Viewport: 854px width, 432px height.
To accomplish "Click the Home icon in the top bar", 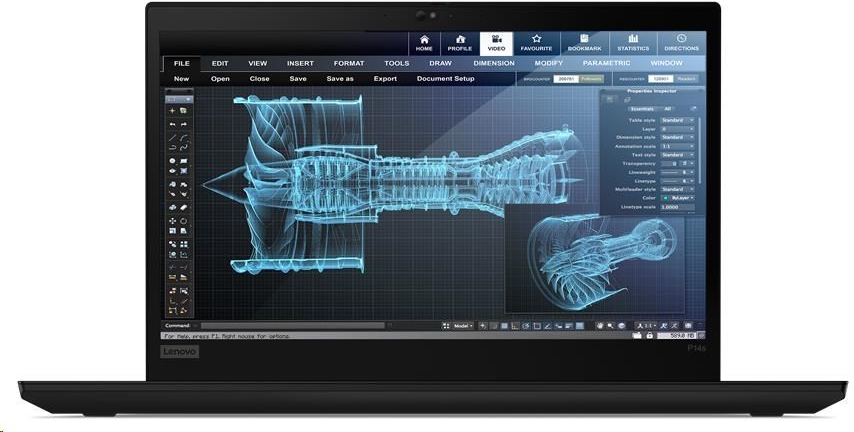I will click(x=425, y=42).
